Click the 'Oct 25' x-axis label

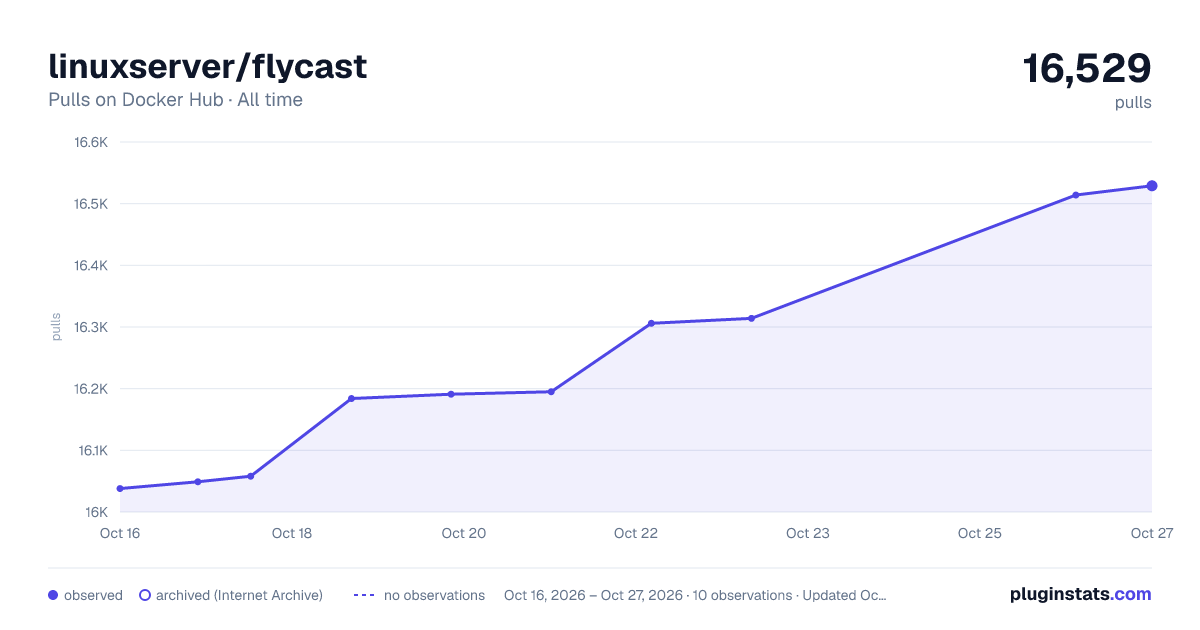(980, 533)
